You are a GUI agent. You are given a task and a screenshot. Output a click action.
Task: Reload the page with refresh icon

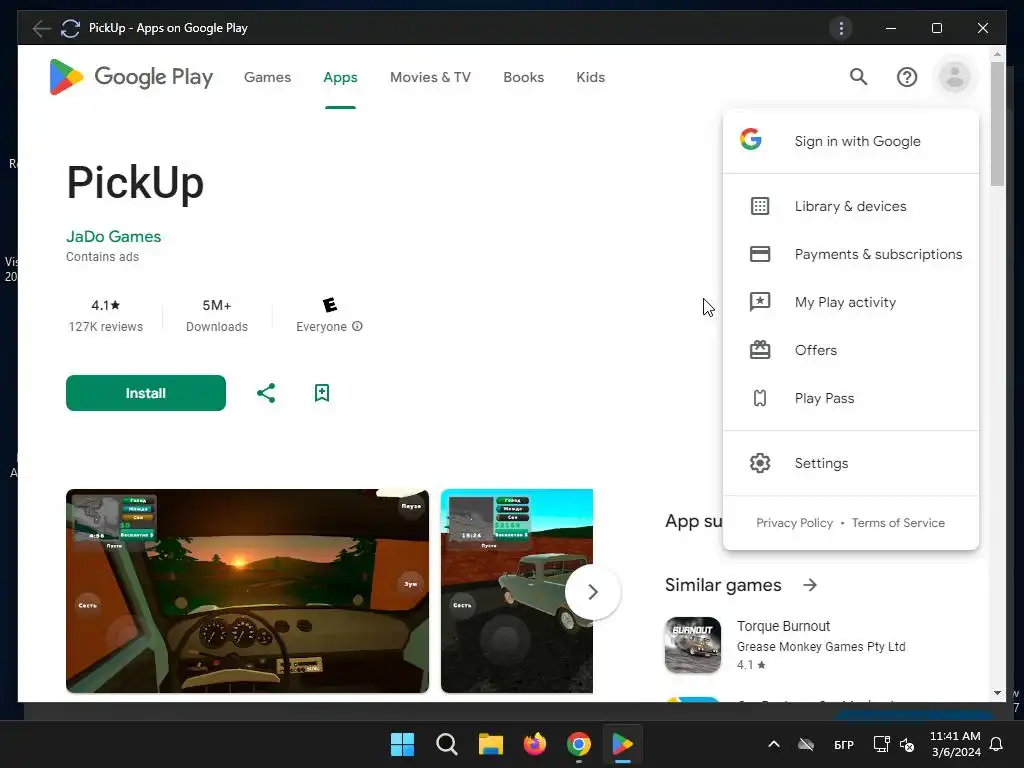pyautogui.click(x=70, y=28)
